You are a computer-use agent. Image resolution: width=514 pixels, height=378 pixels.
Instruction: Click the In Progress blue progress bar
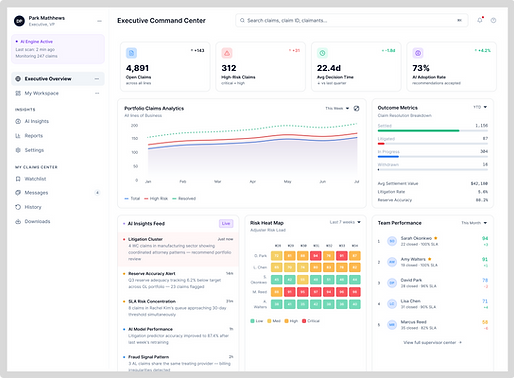pos(388,157)
